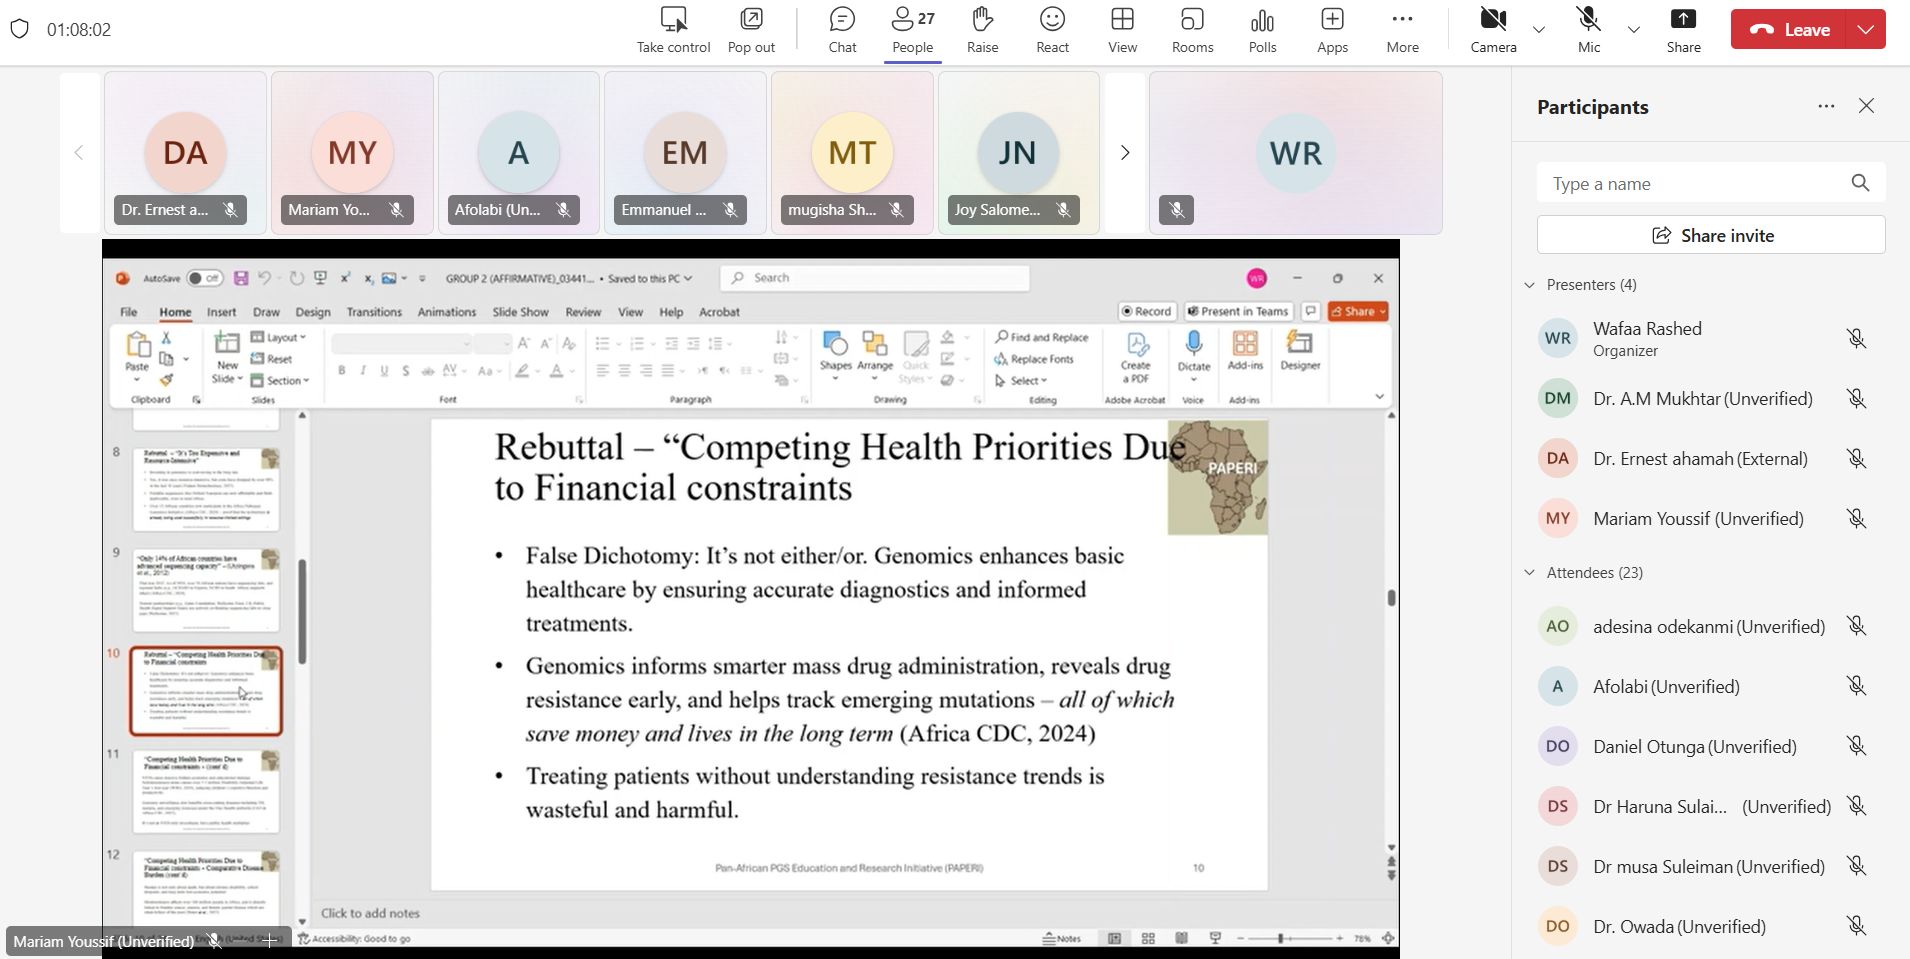Viewport: 1910px width, 959px height.
Task: Open More actions menu
Action: coord(1402,30)
